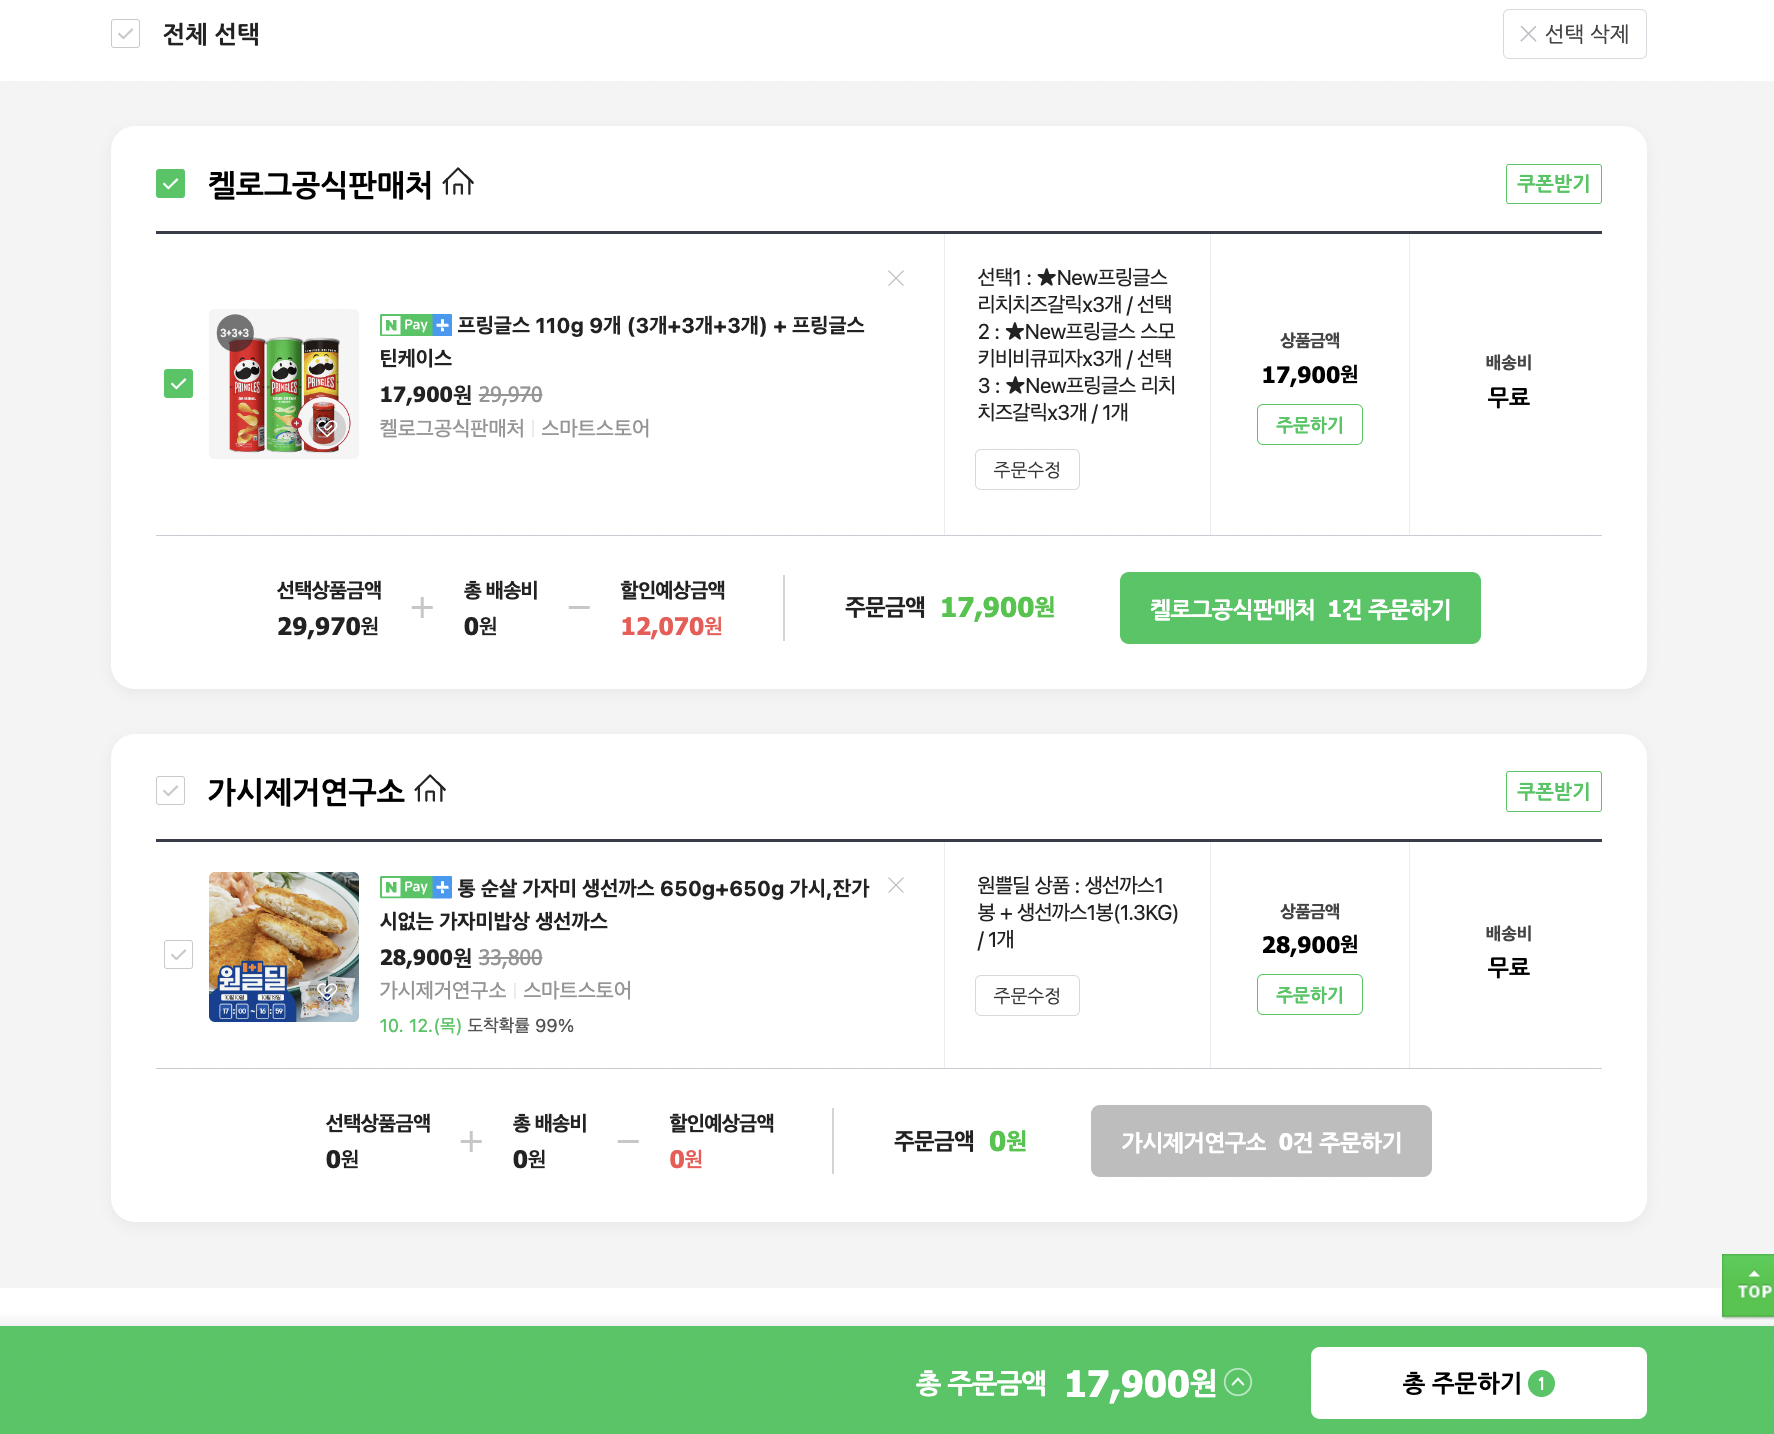Image resolution: width=1774 pixels, height=1434 pixels.
Task: Uncheck the Pringles product checkbox
Action: (178, 383)
